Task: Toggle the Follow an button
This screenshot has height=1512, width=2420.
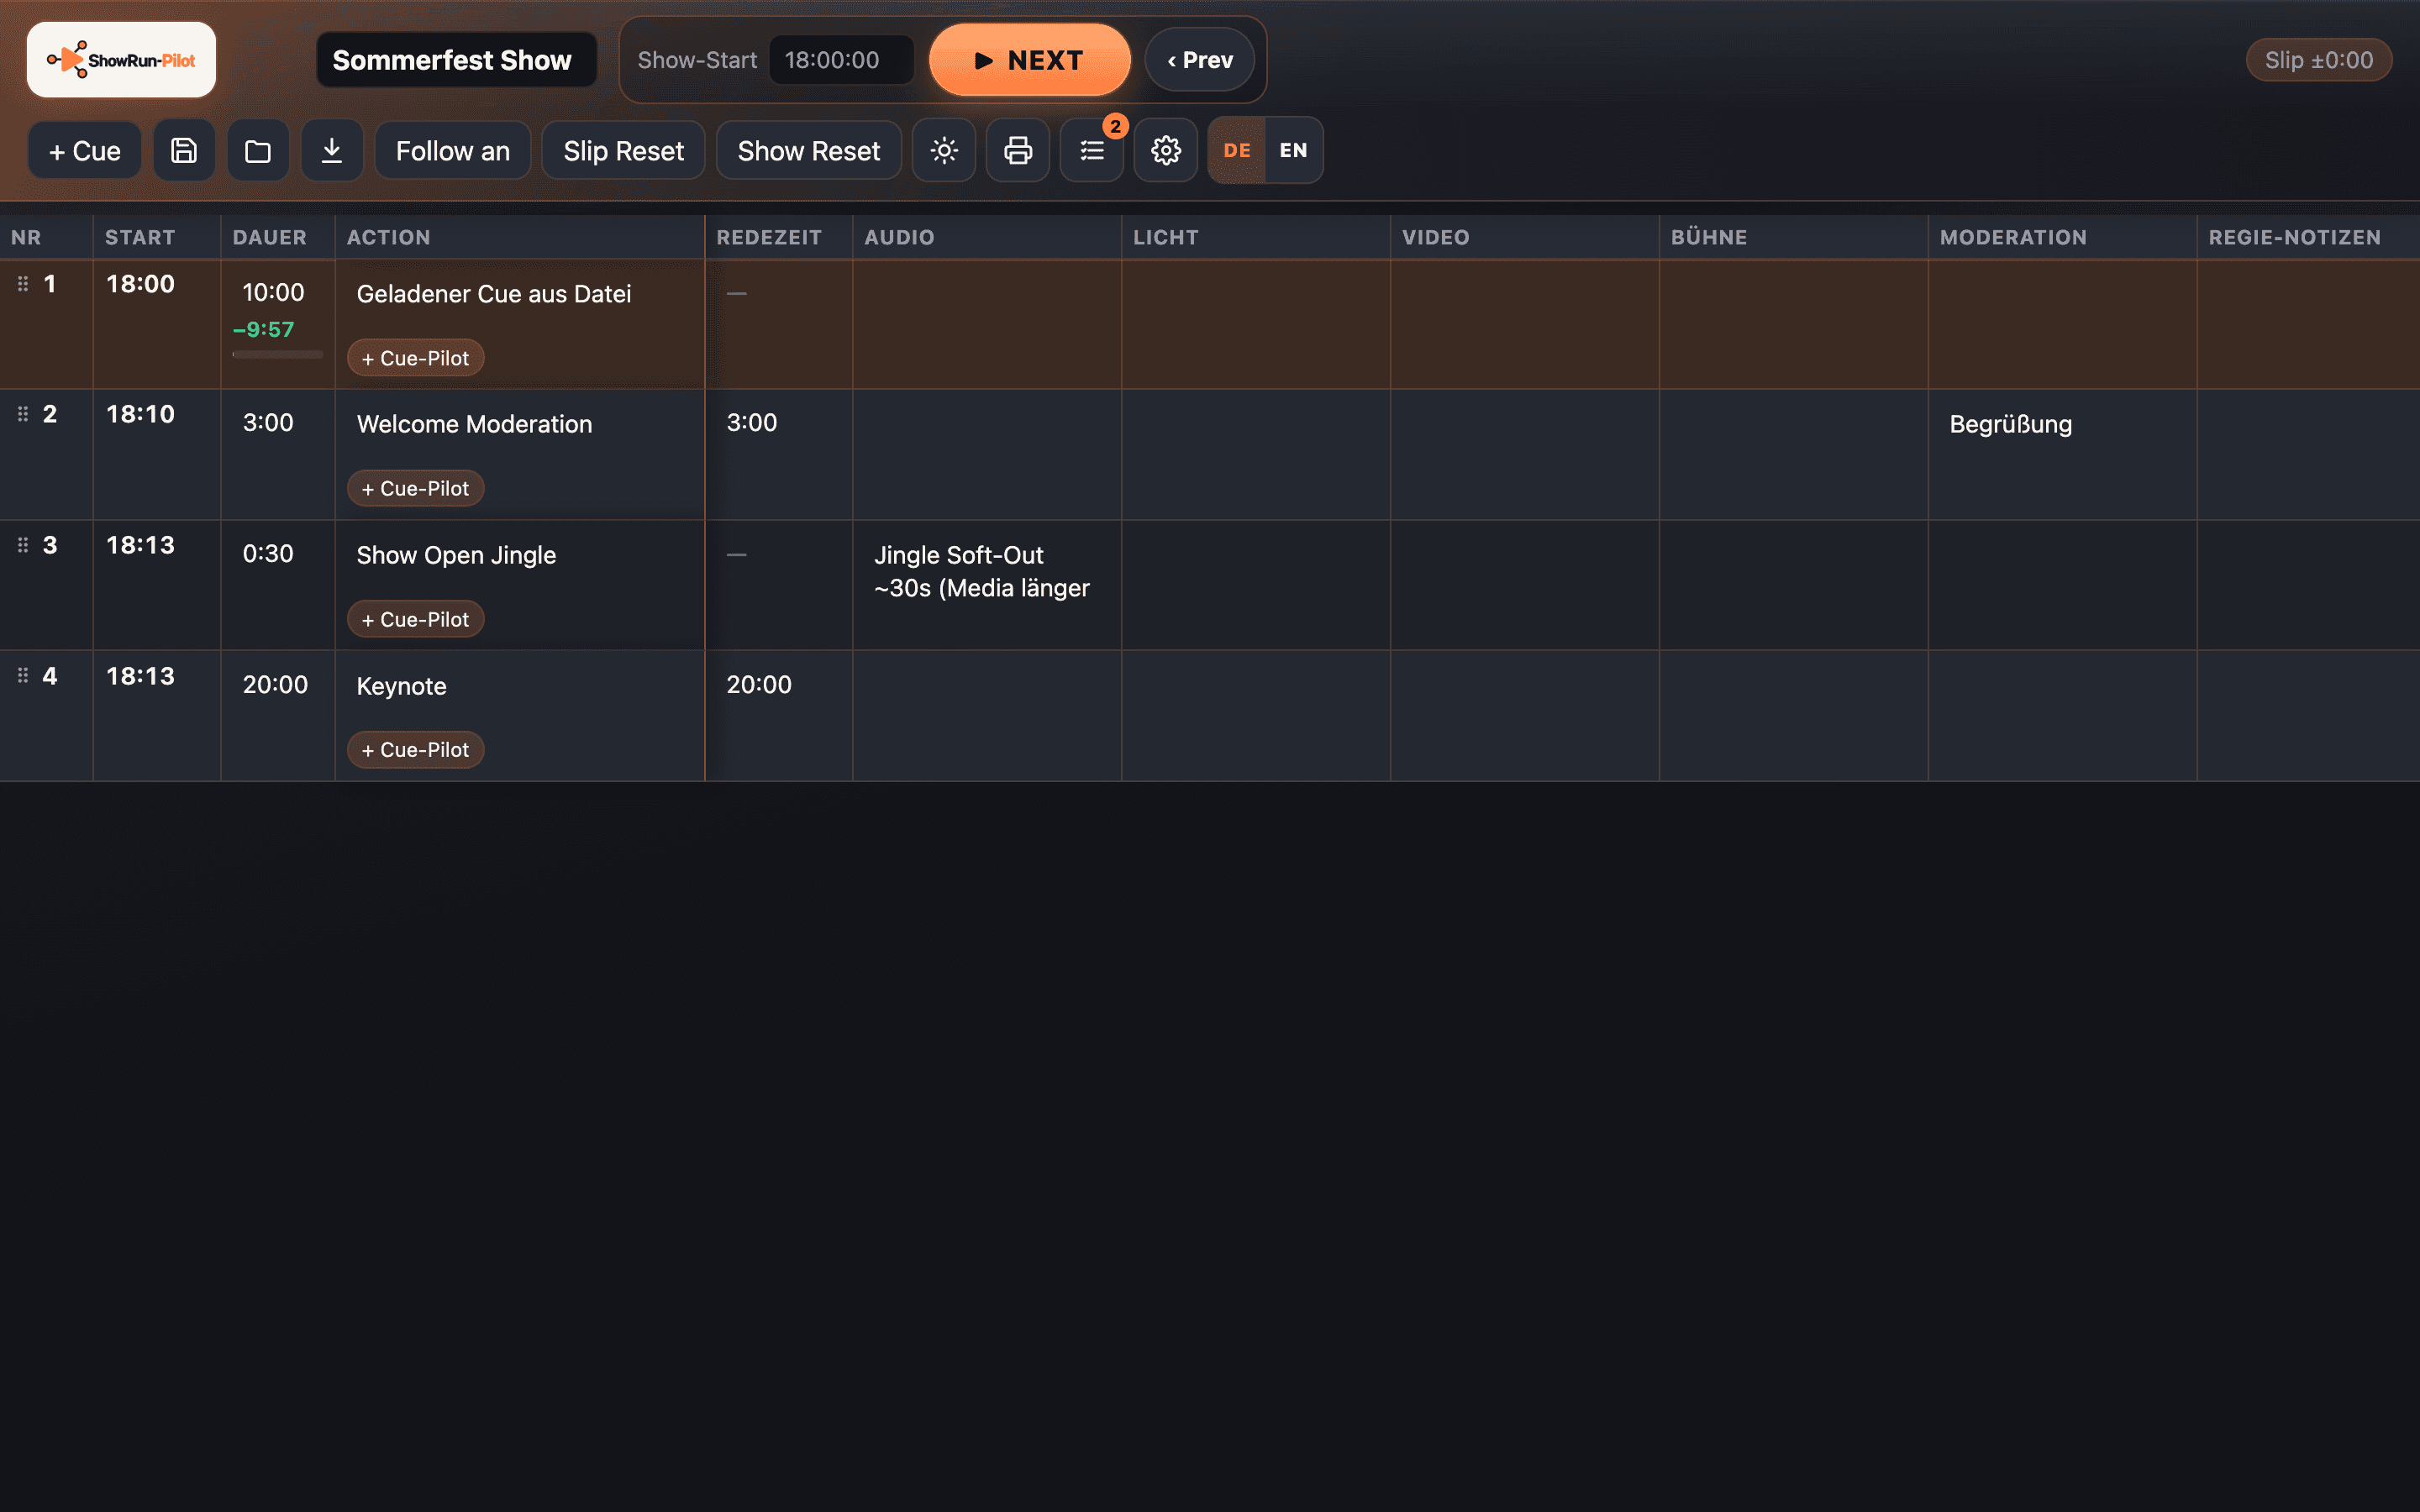Action: (453, 151)
